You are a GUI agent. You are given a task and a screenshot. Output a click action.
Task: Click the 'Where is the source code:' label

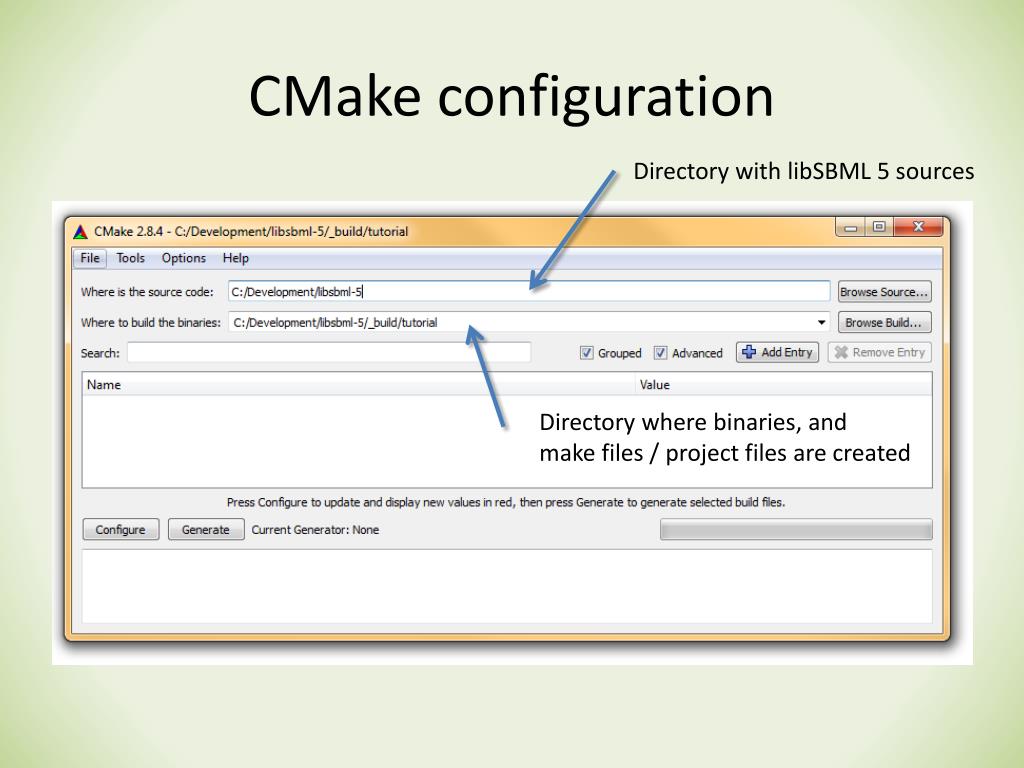click(147, 292)
